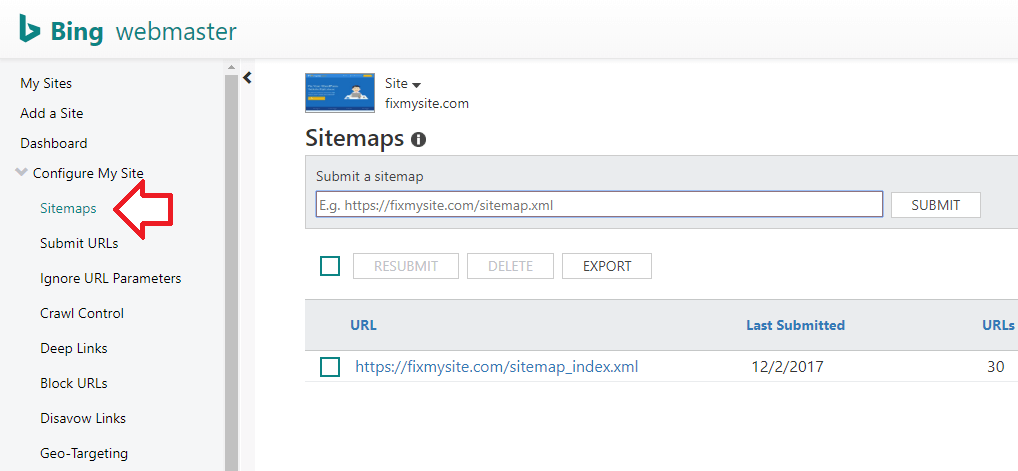This screenshot has width=1018, height=471.
Task: Go to Disavow Links
Action: [83, 418]
